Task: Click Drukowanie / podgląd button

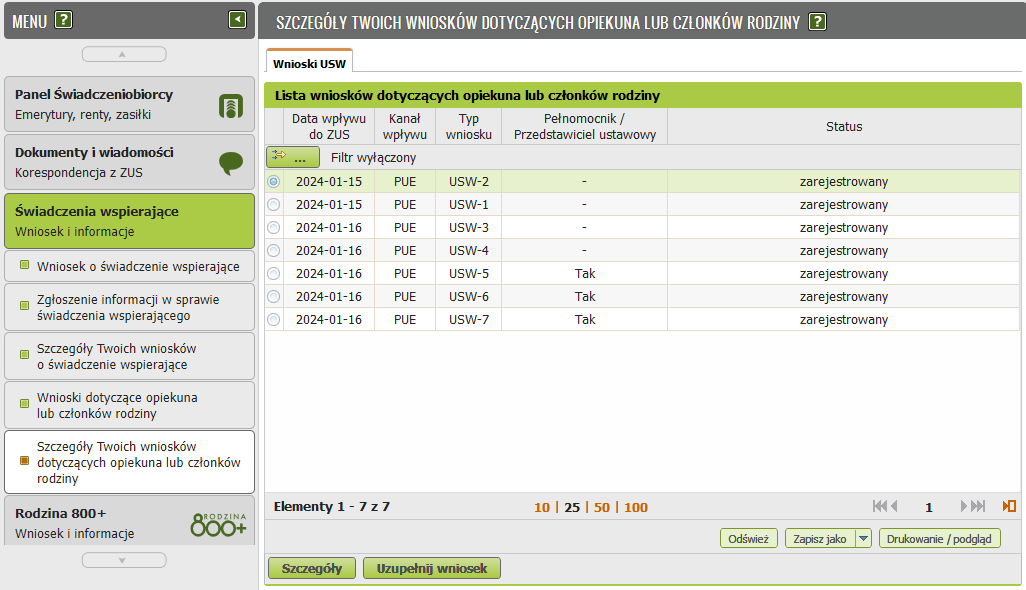Action: point(939,538)
